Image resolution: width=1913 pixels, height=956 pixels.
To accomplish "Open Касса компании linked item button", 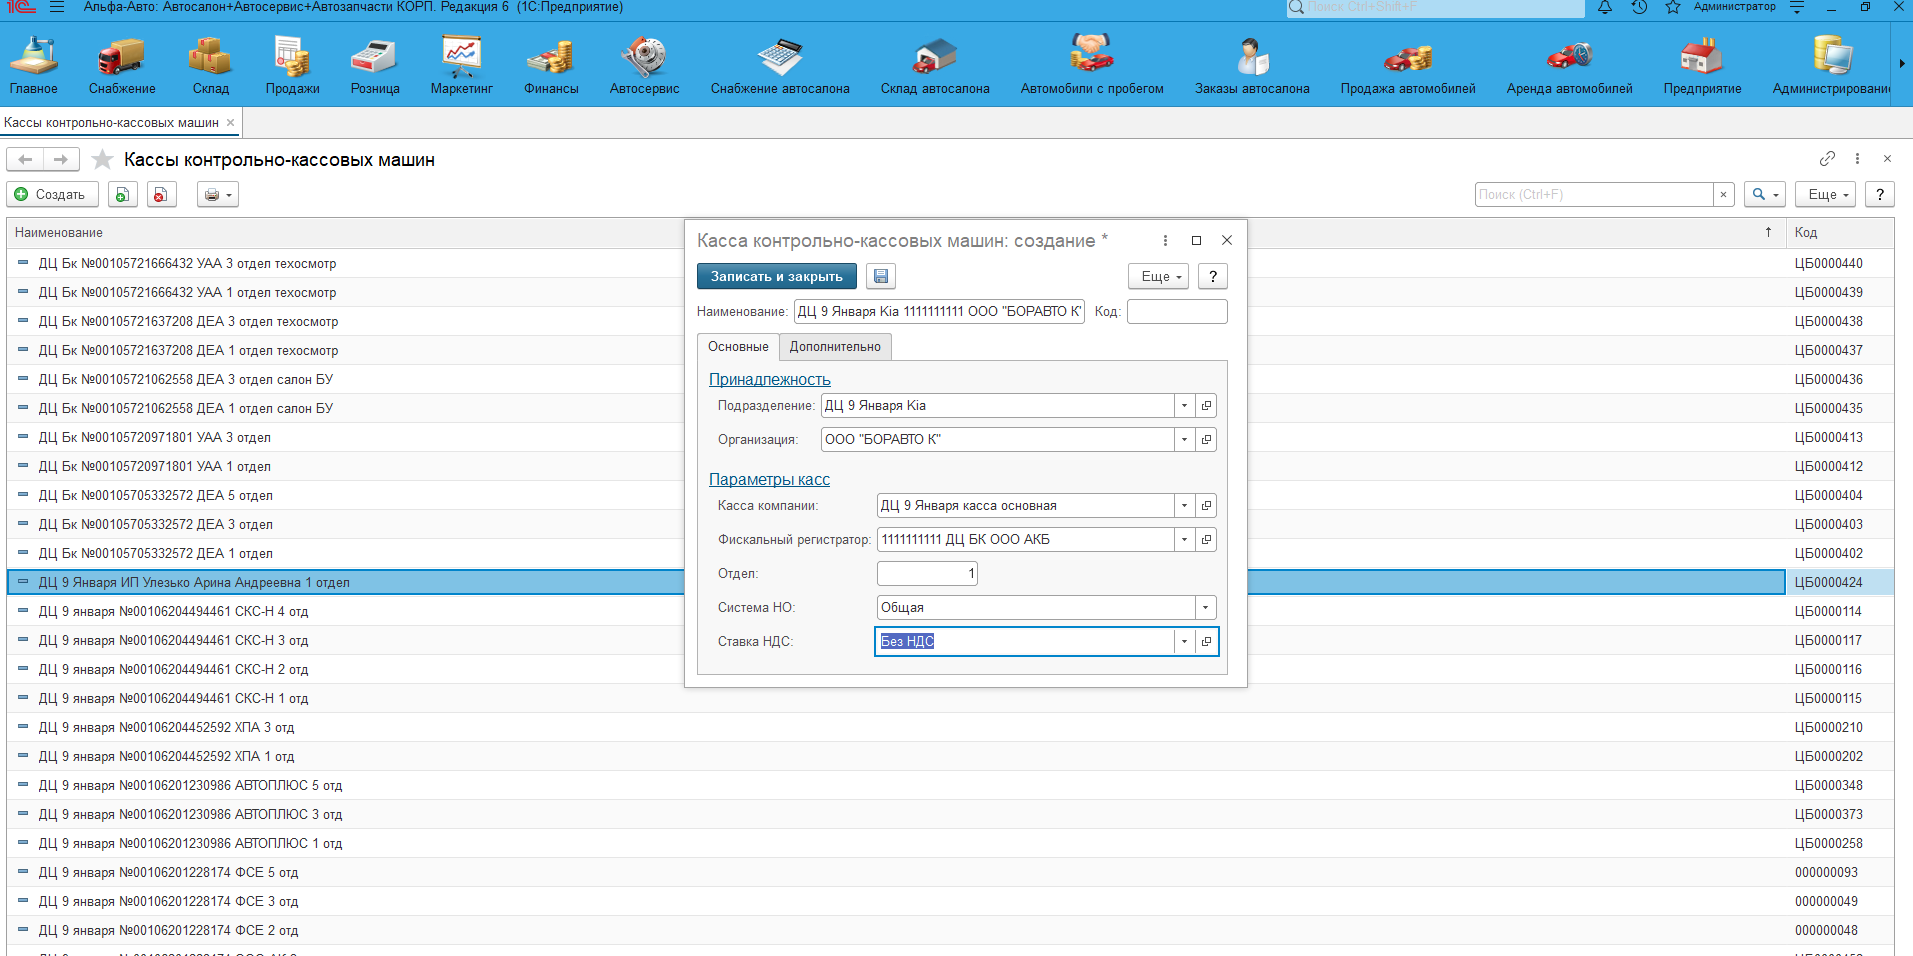I will click(1207, 505).
